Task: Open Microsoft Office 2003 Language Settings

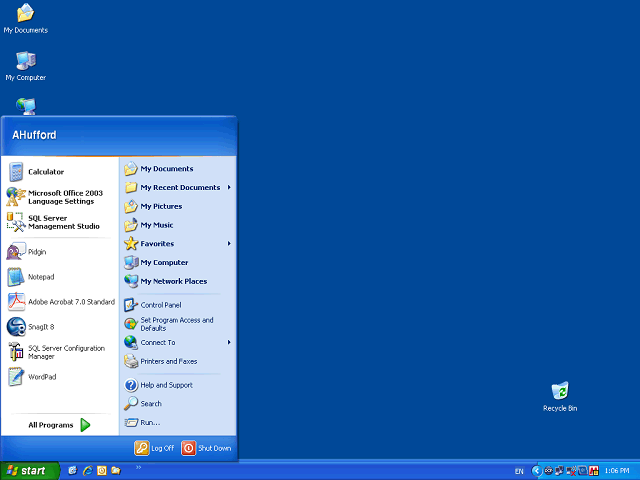Action: 60,197
